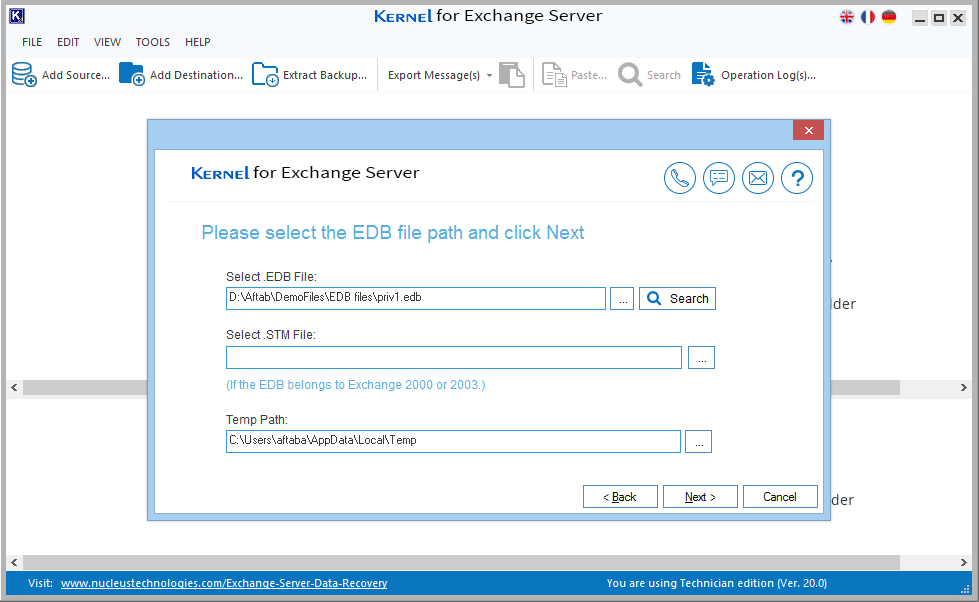Click the Extract Backup folder icon
This screenshot has height=602, width=979.
coord(265,74)
